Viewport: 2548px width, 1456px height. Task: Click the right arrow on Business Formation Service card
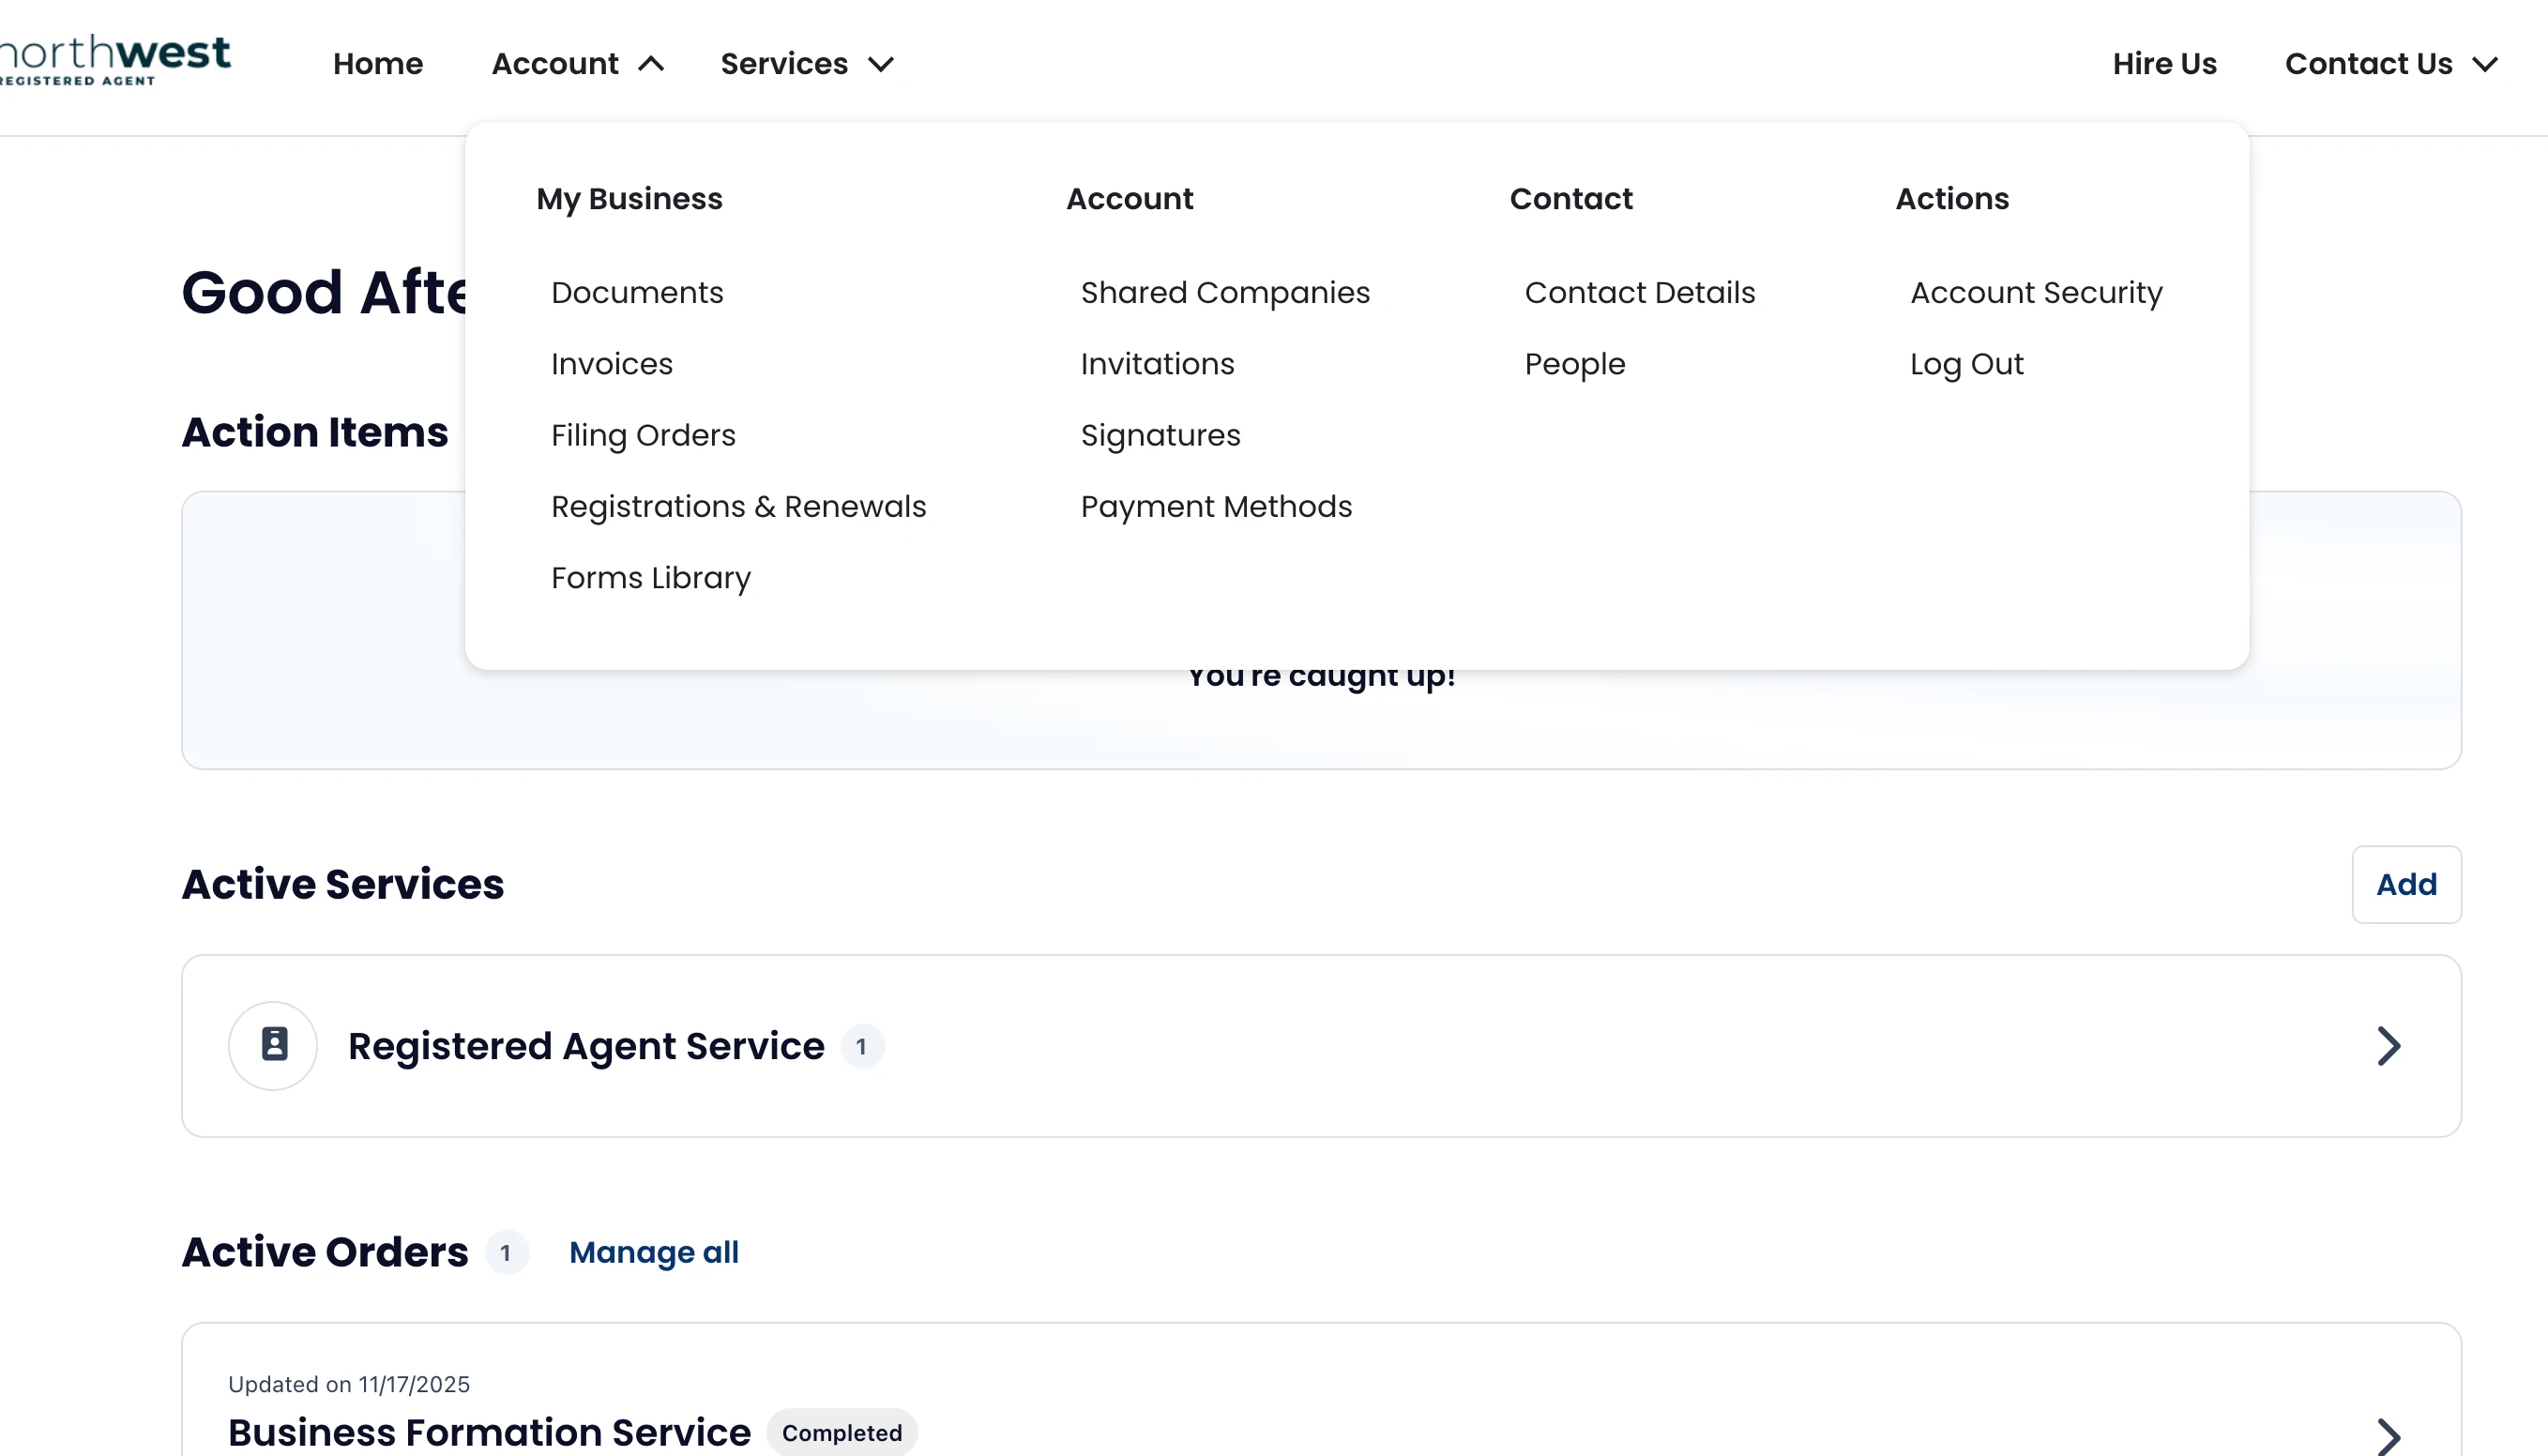tap(2389, 1434)
